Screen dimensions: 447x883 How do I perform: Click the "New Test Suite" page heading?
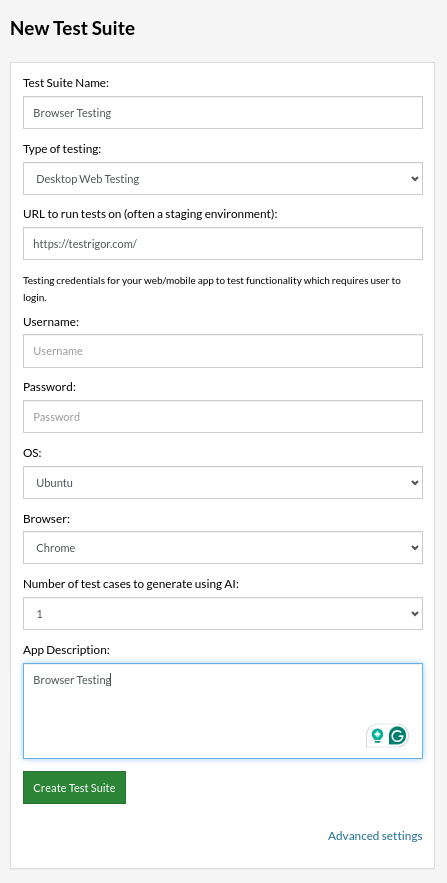73,28
